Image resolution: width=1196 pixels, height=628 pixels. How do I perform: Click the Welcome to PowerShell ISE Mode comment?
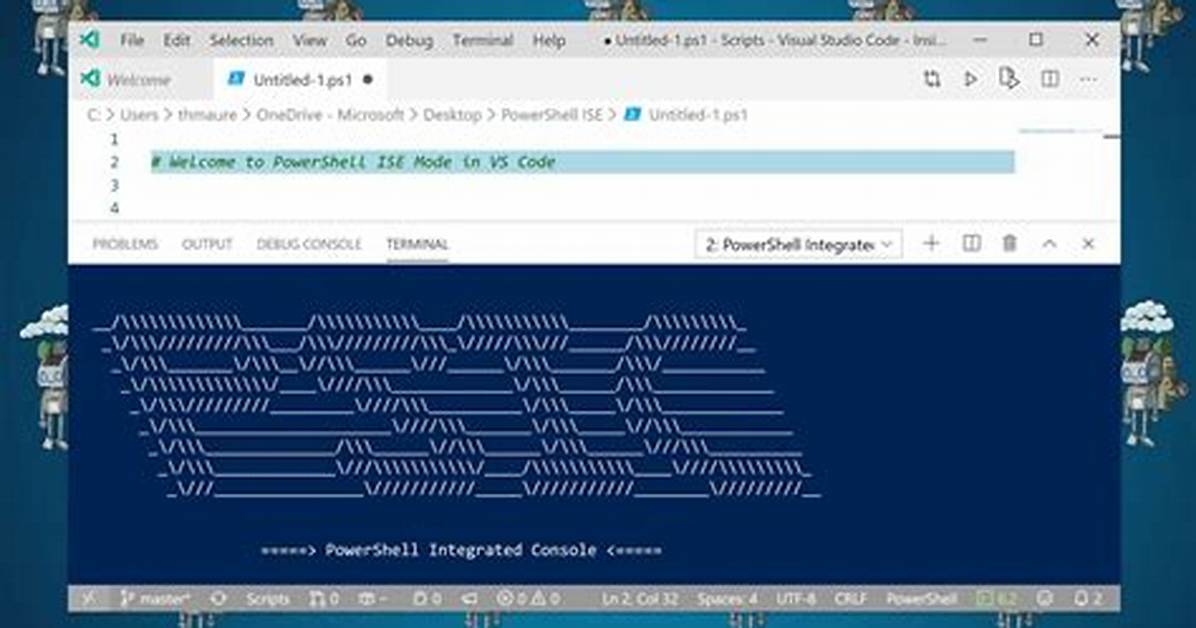(x=353, y=162)
